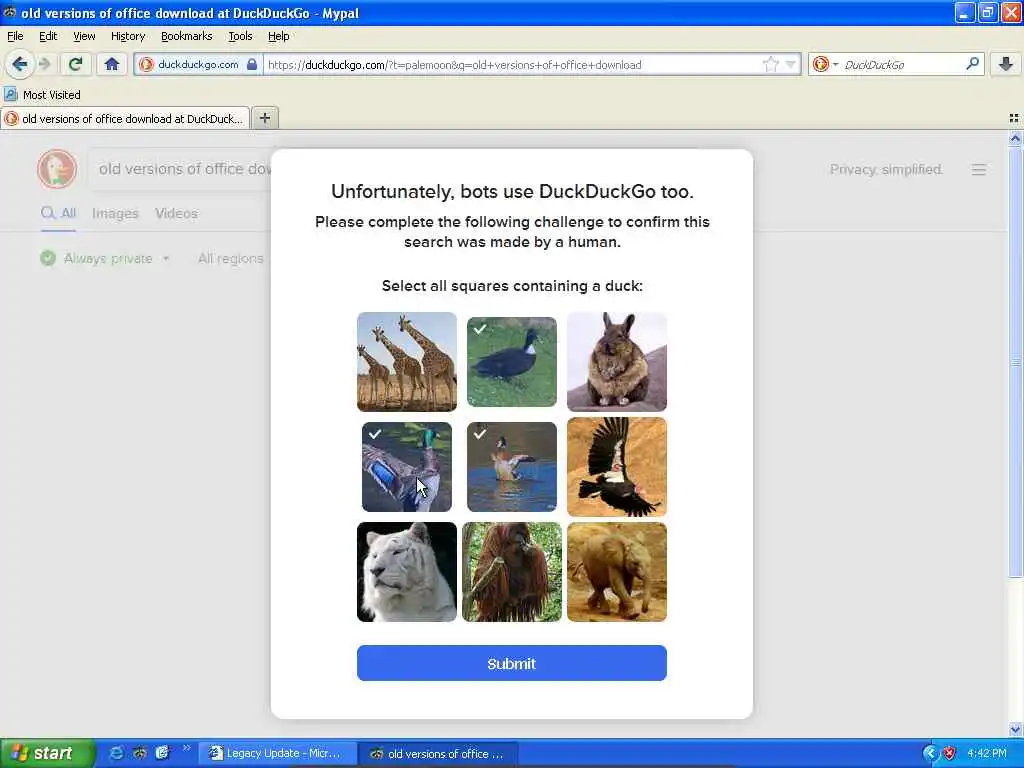Switch to the Videos results tab

tap(176, 214)
